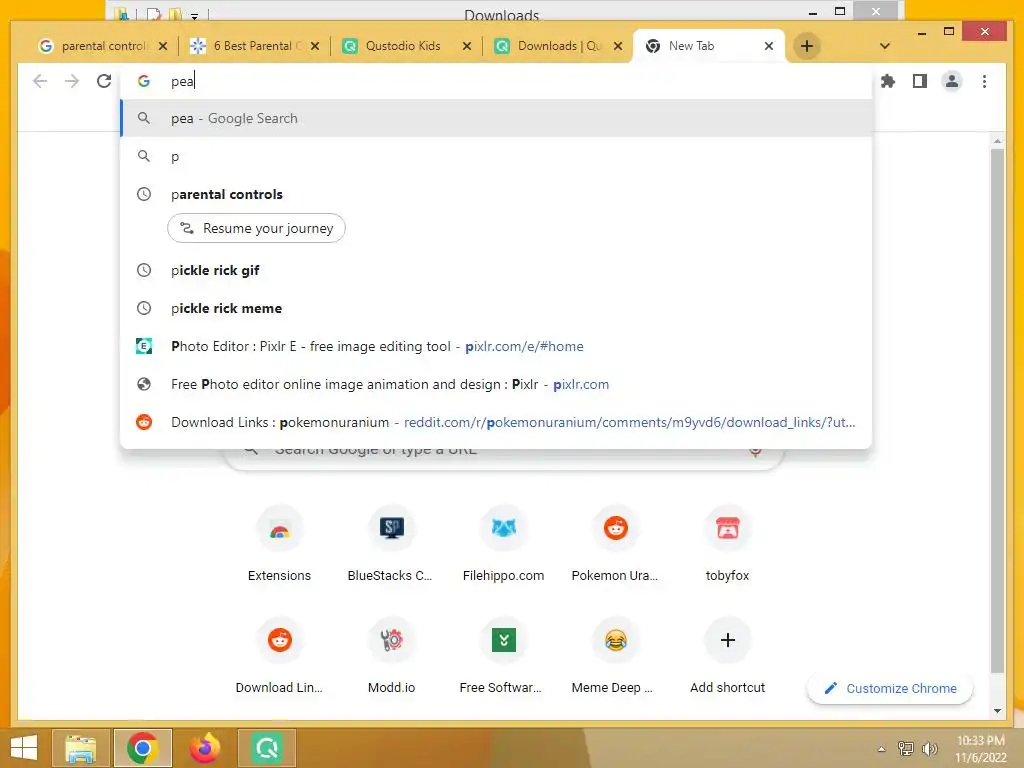
Task: Show hidden tray icons arrow
Action: pyautogui.click(x=882, y=749)
